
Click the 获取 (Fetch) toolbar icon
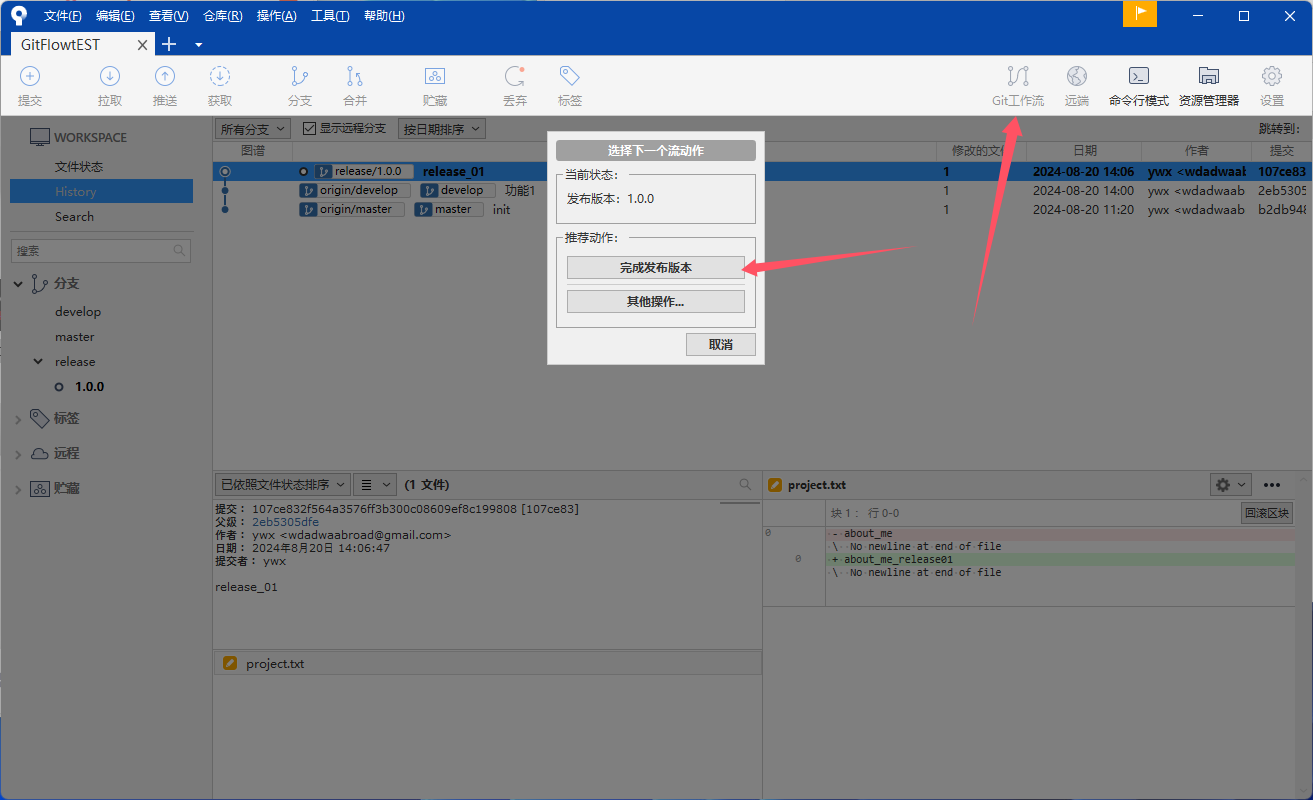(220, 76)
